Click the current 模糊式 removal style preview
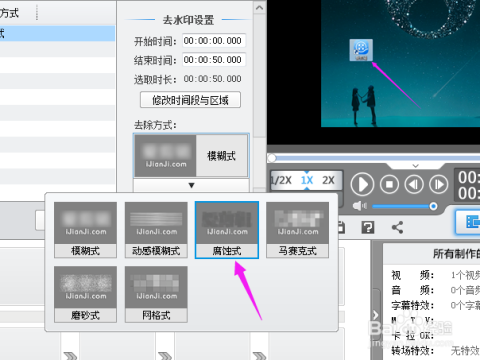Viewport: 480px width, 360px height. (191, 156)
